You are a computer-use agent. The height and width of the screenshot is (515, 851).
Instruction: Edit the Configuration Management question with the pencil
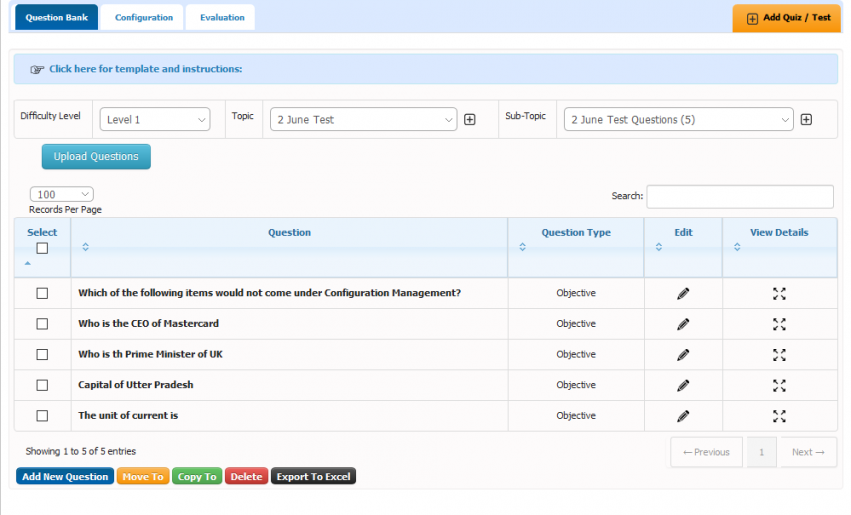click(x=683, y=294)
